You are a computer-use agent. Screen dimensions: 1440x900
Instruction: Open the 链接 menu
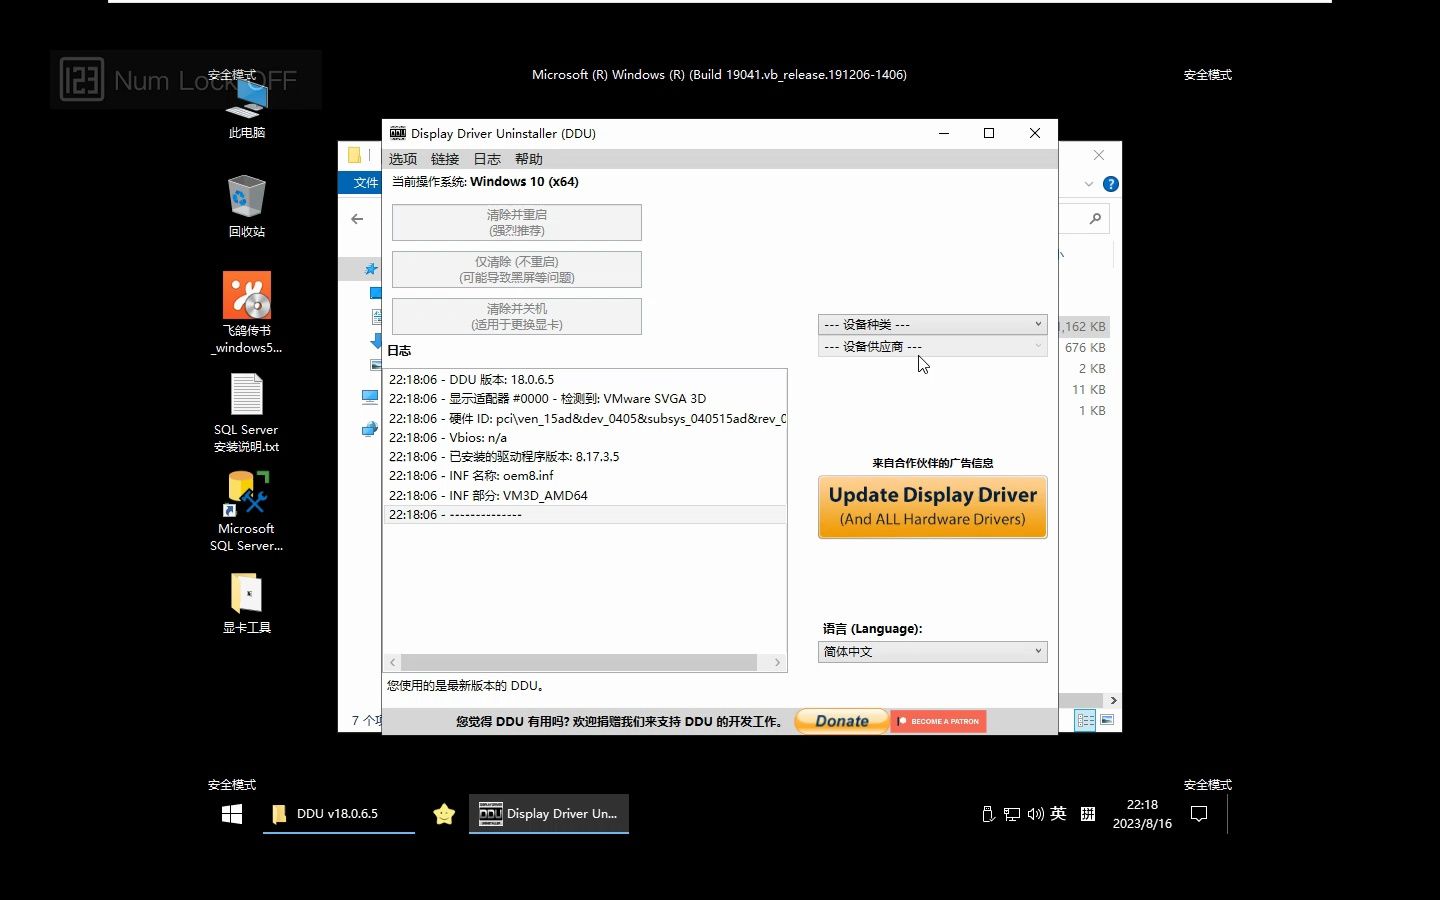pyautogui.click(x=445, y=159)
